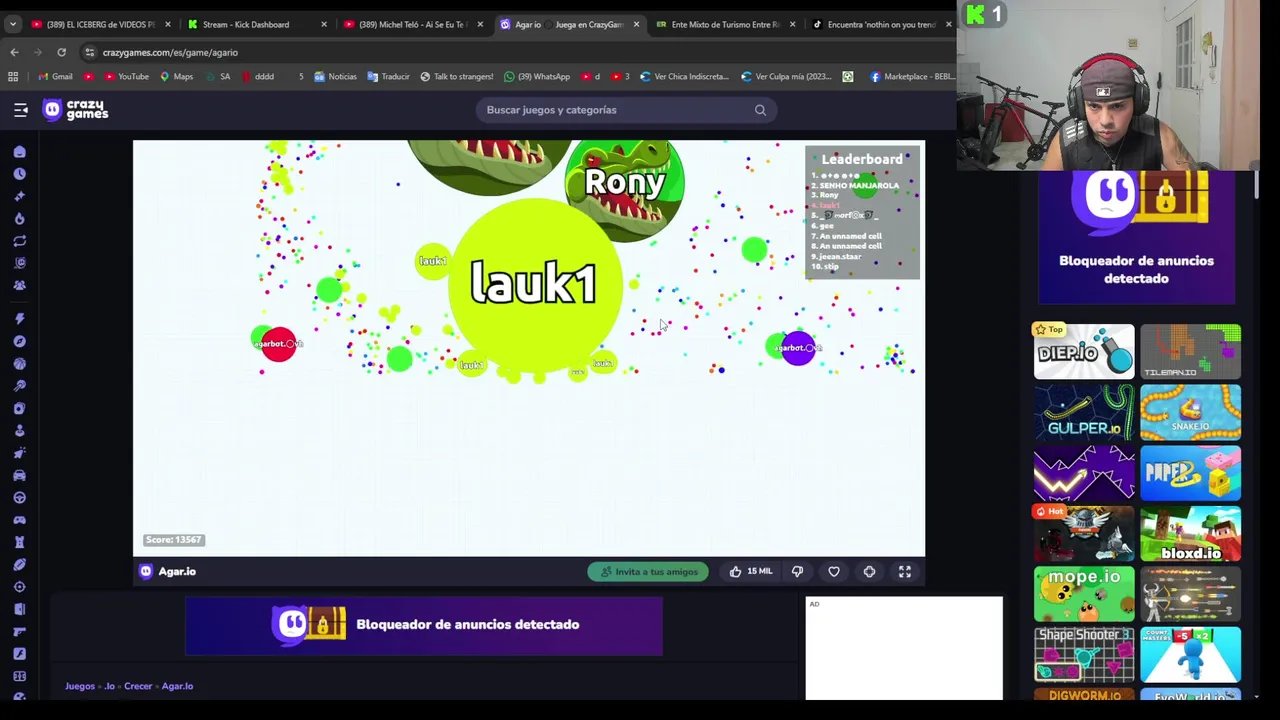
Task: Go to CrazyGames home sidebar icon
Action: pyautogui.click(x=19, y=152)
